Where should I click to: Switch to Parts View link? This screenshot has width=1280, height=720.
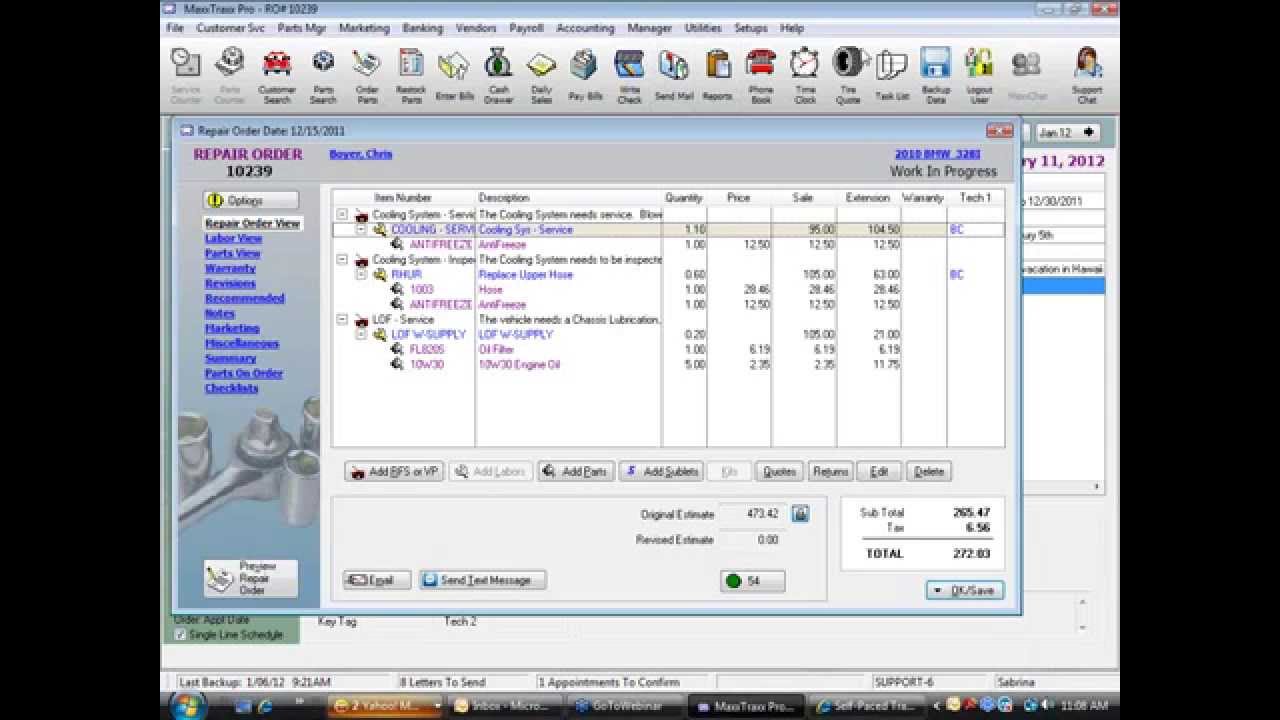pyautogui.click(x=232, y=254)
